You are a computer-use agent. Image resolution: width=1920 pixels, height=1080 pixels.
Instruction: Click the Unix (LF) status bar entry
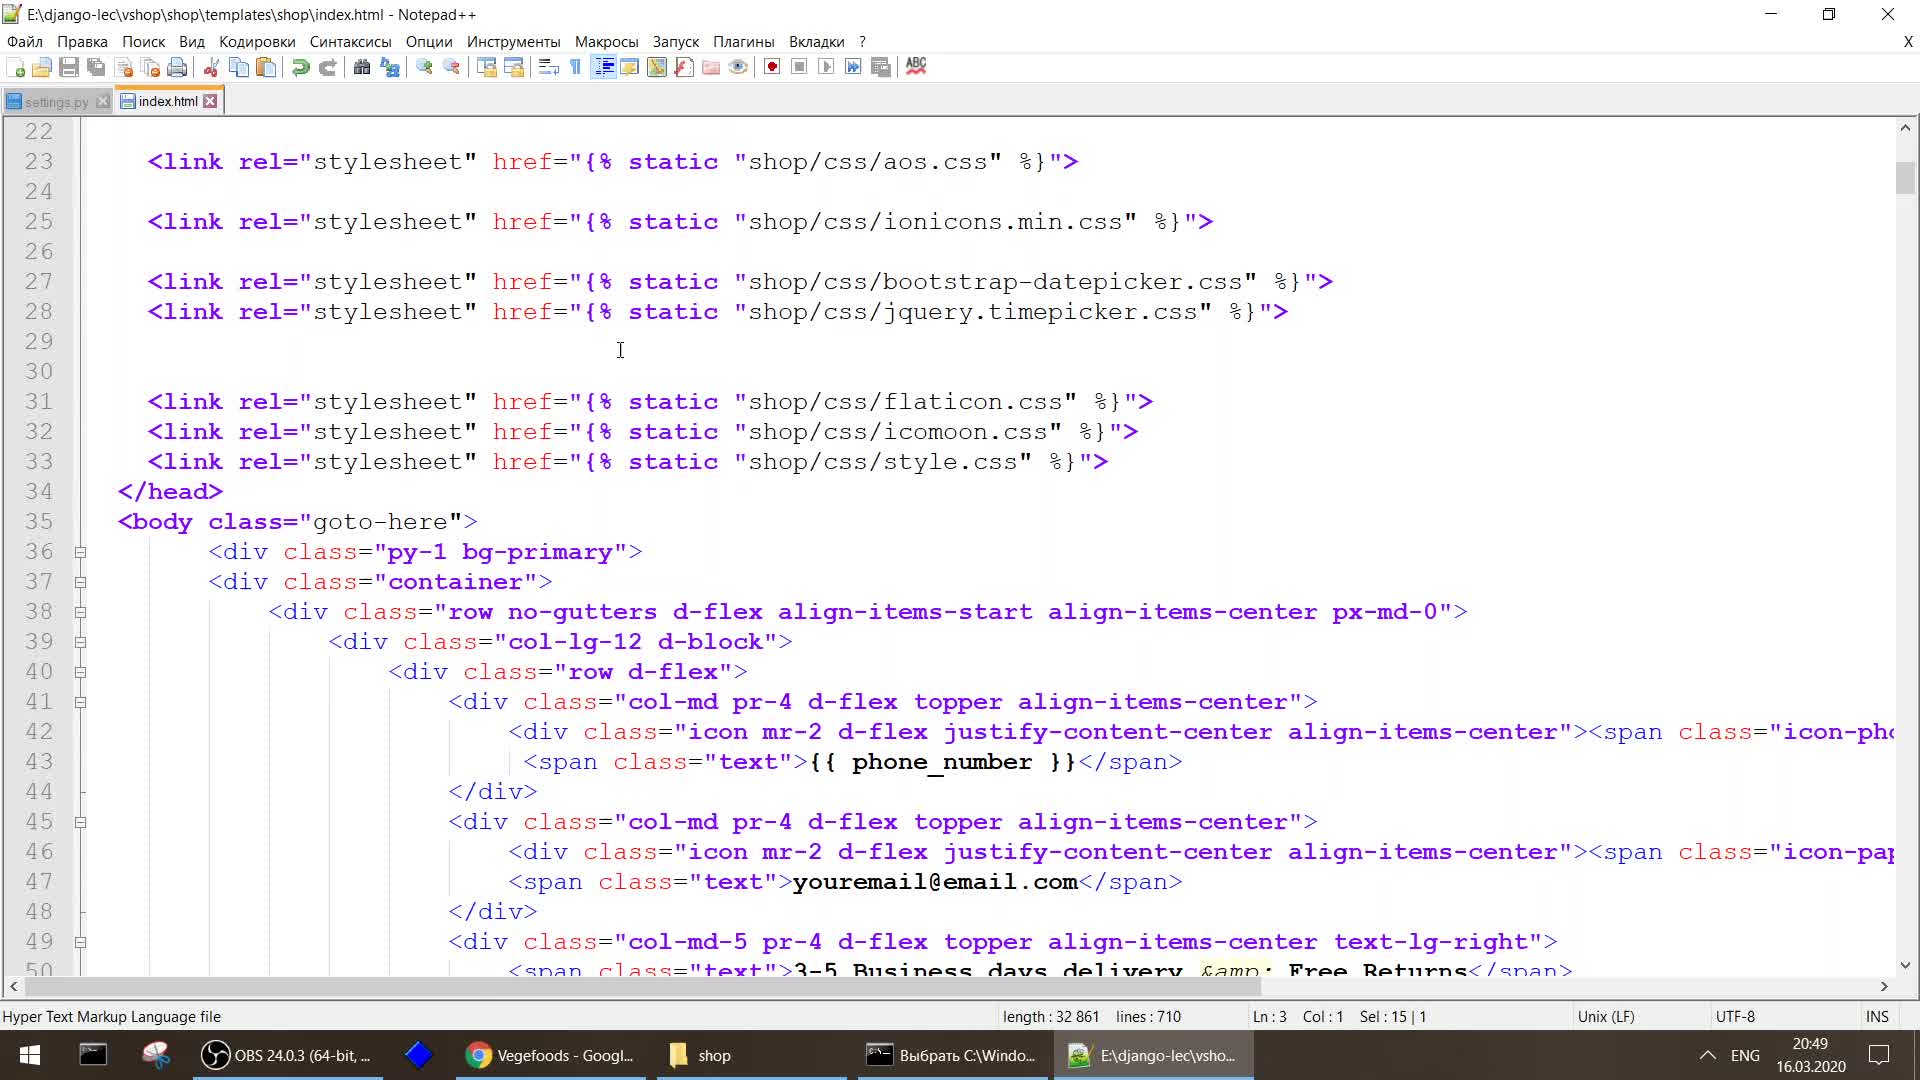(1606, 1016)
